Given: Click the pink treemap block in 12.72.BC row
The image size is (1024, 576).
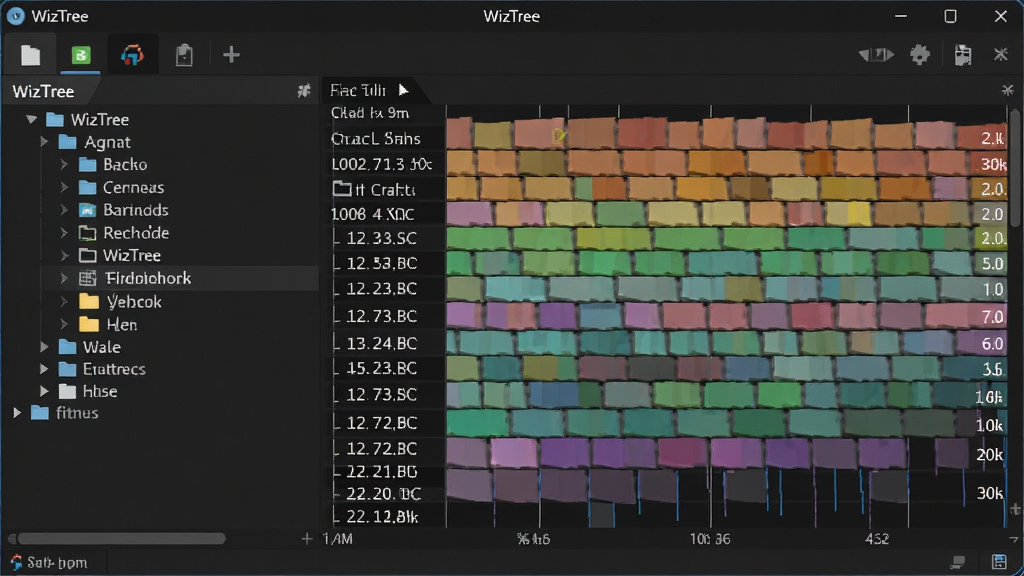Looking at the screenshot, I should click(513, 452).
